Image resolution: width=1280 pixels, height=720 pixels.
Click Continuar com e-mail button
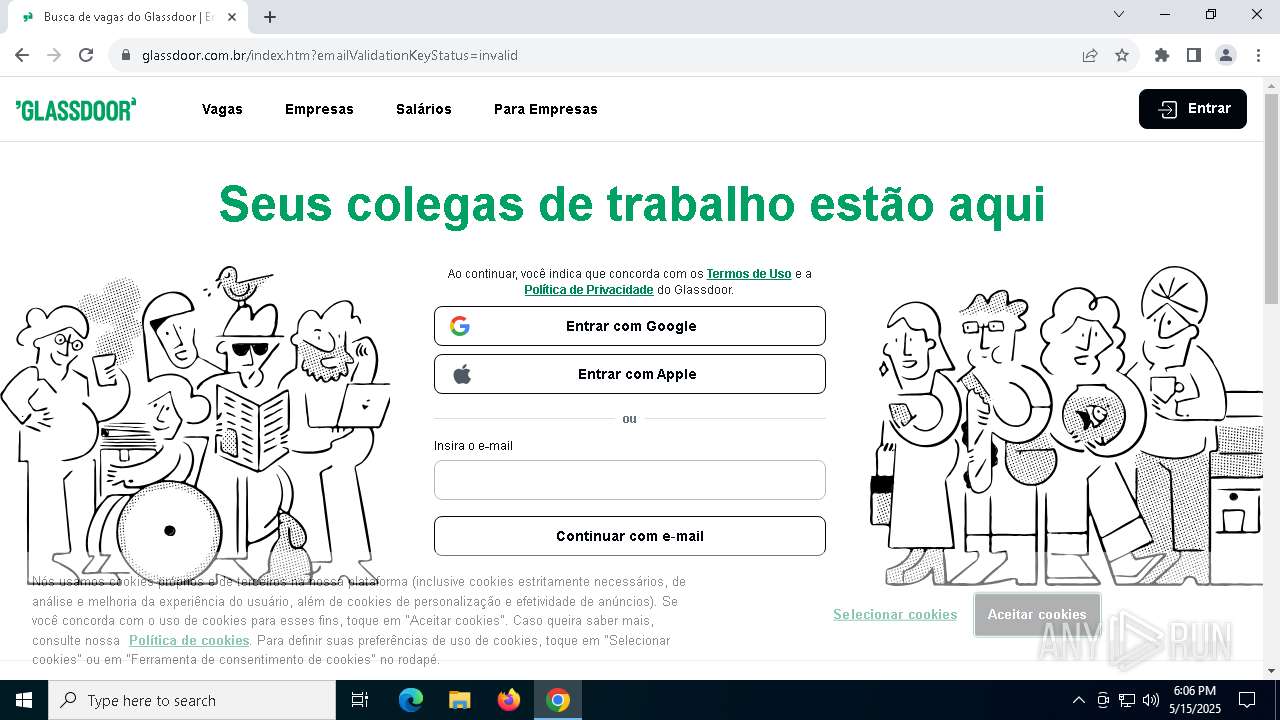(630, 536)
